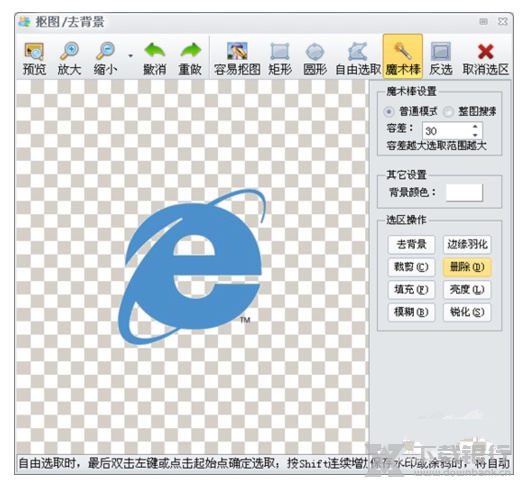529x485 pixels.
Task: Cancel selection with 取消选区 red X
Action: [x=485, y=59]
